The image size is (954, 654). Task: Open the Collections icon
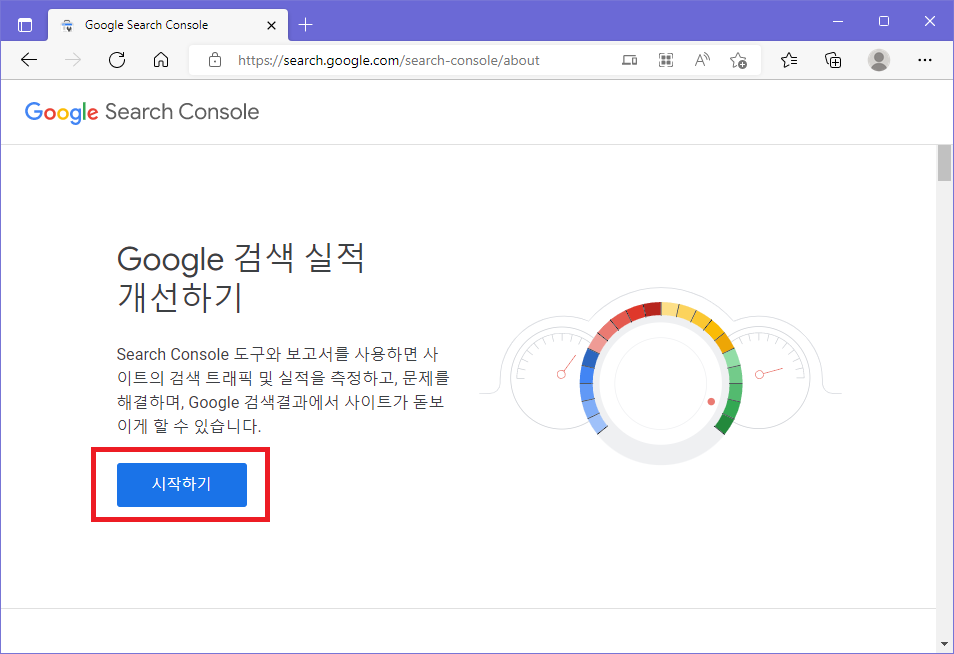[x=833, y=60]
